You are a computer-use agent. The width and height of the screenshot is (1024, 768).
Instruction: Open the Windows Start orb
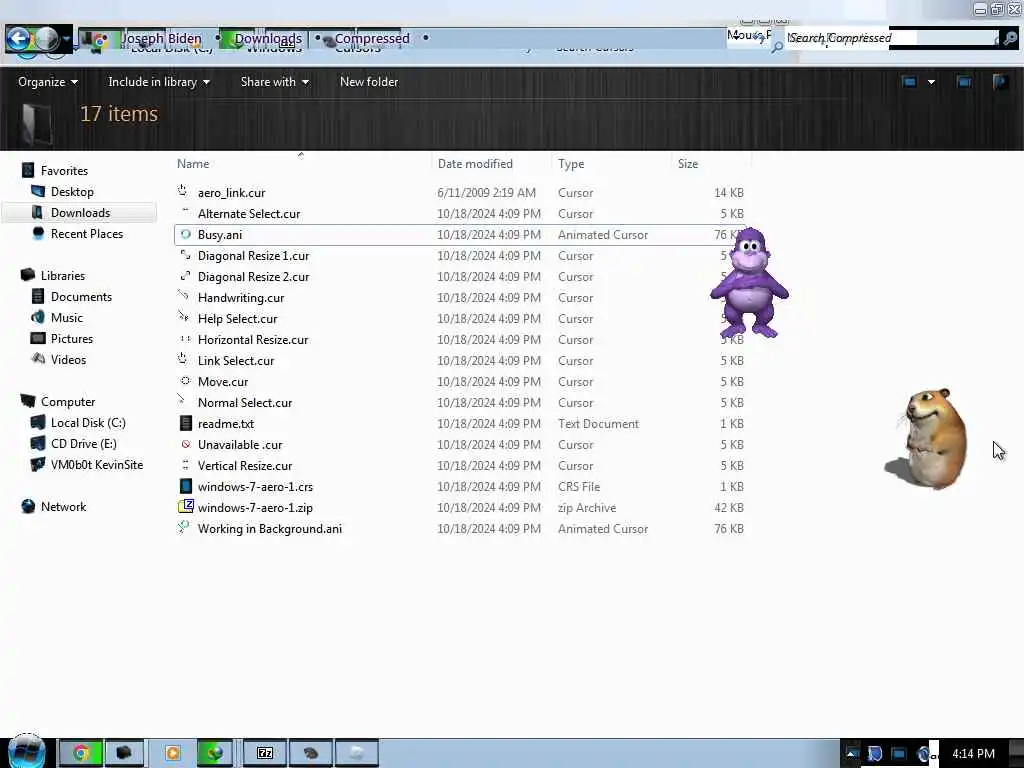click(x=25, y=751)
